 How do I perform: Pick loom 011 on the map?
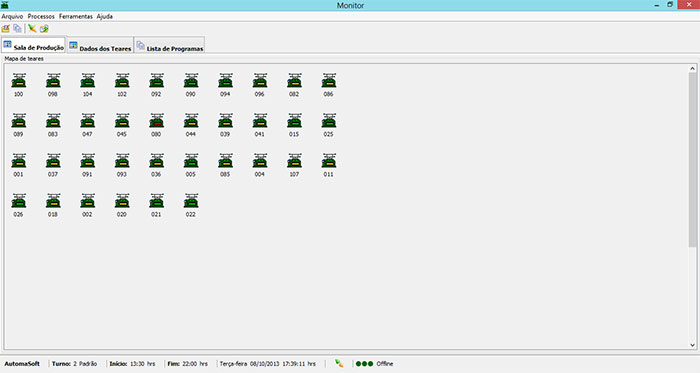pos(329,161)
